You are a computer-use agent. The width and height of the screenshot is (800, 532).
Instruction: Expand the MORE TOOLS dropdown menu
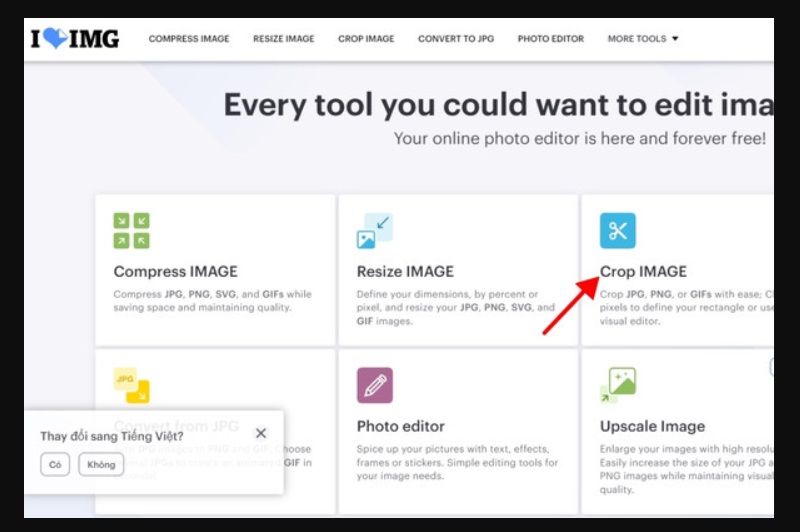(643, 39)
